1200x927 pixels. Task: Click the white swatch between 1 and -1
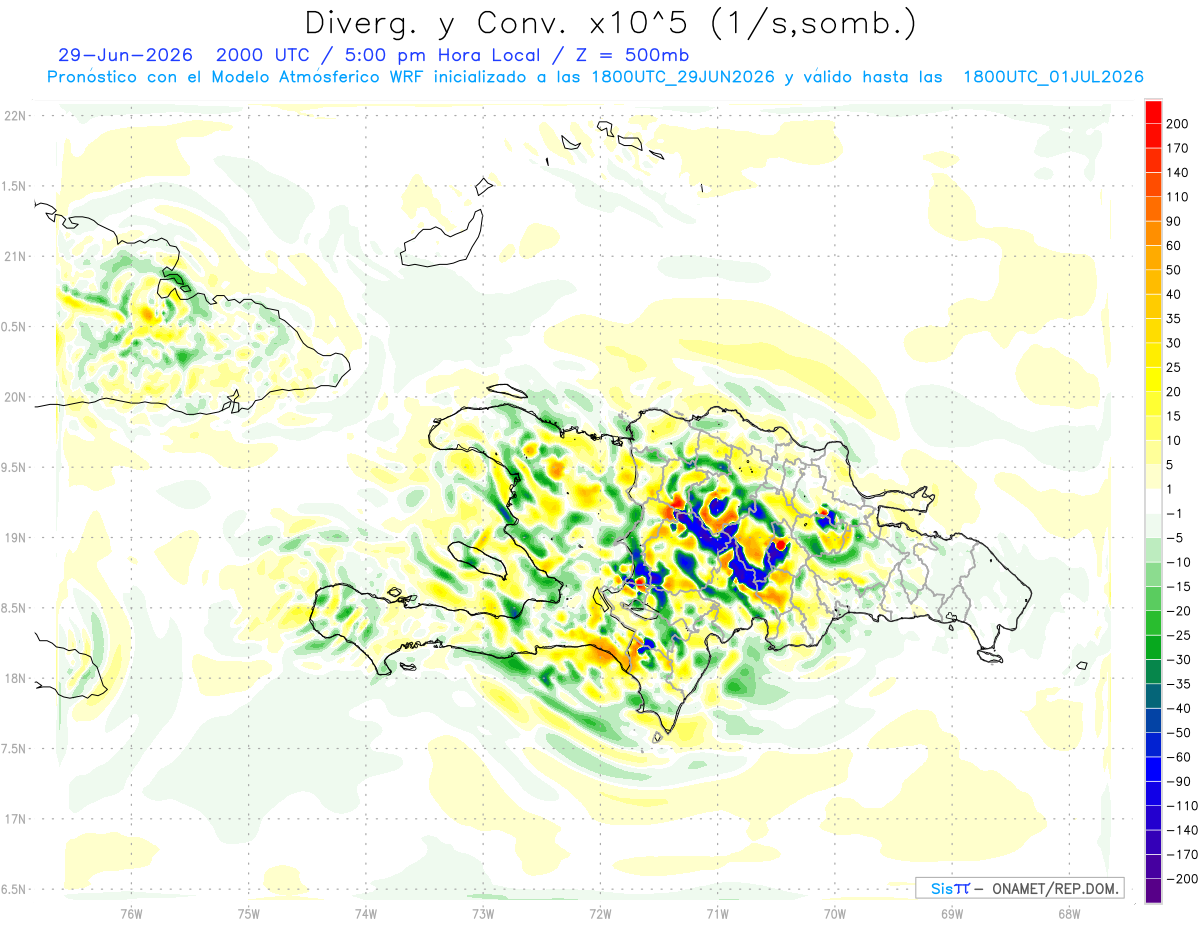[1153, 501]
